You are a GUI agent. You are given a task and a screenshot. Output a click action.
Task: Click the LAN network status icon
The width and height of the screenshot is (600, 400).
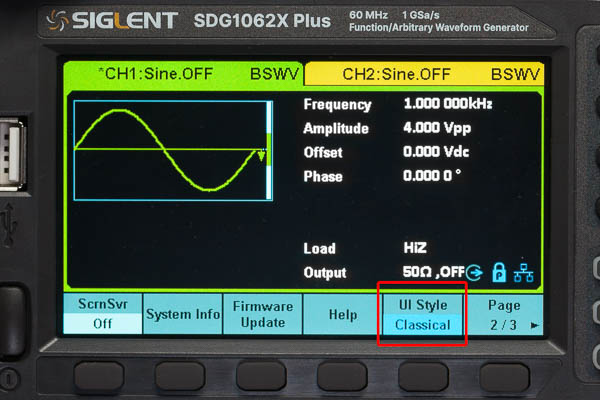coord(523,273)
